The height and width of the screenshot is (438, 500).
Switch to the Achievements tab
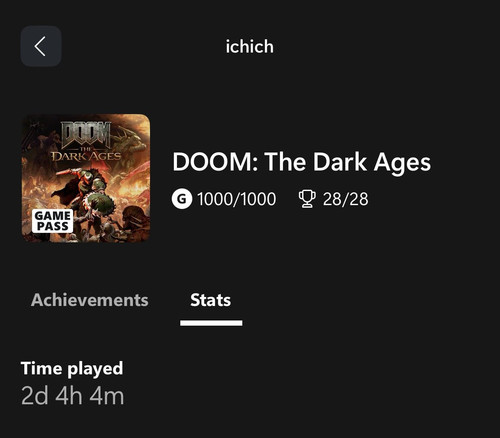[89, 300]
